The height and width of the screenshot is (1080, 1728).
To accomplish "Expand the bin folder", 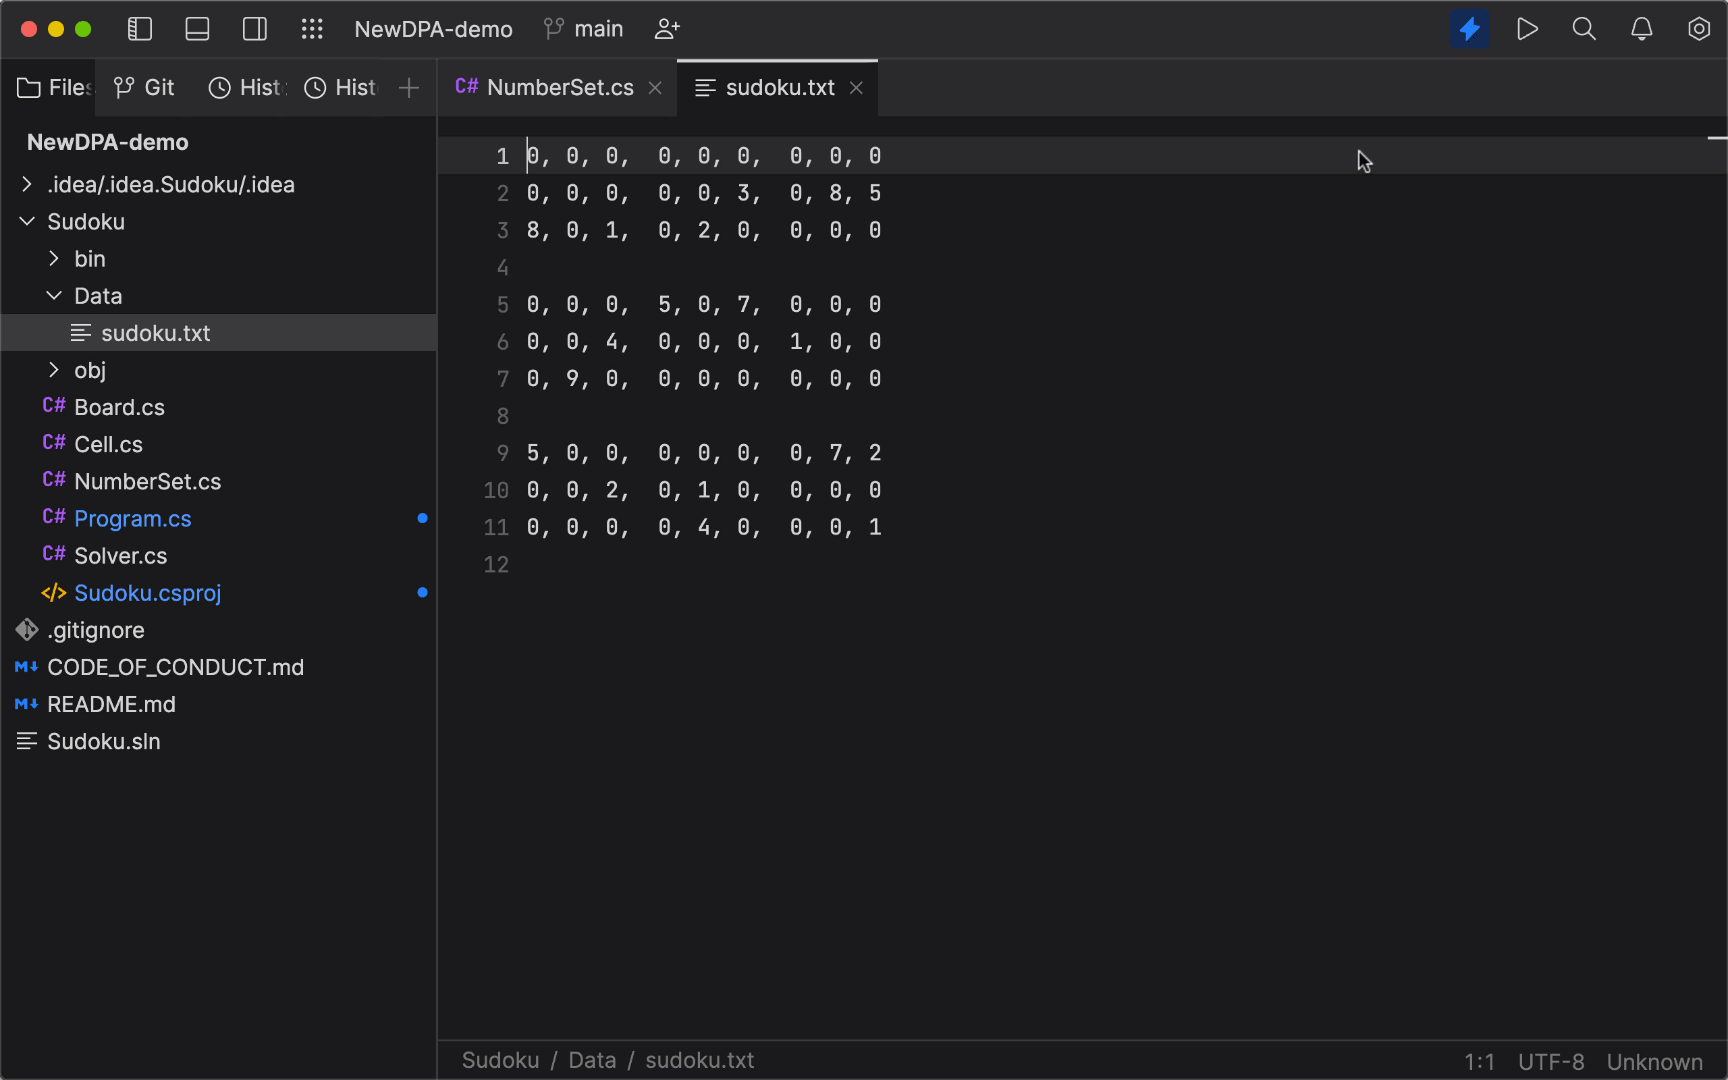I will point(55,258).
